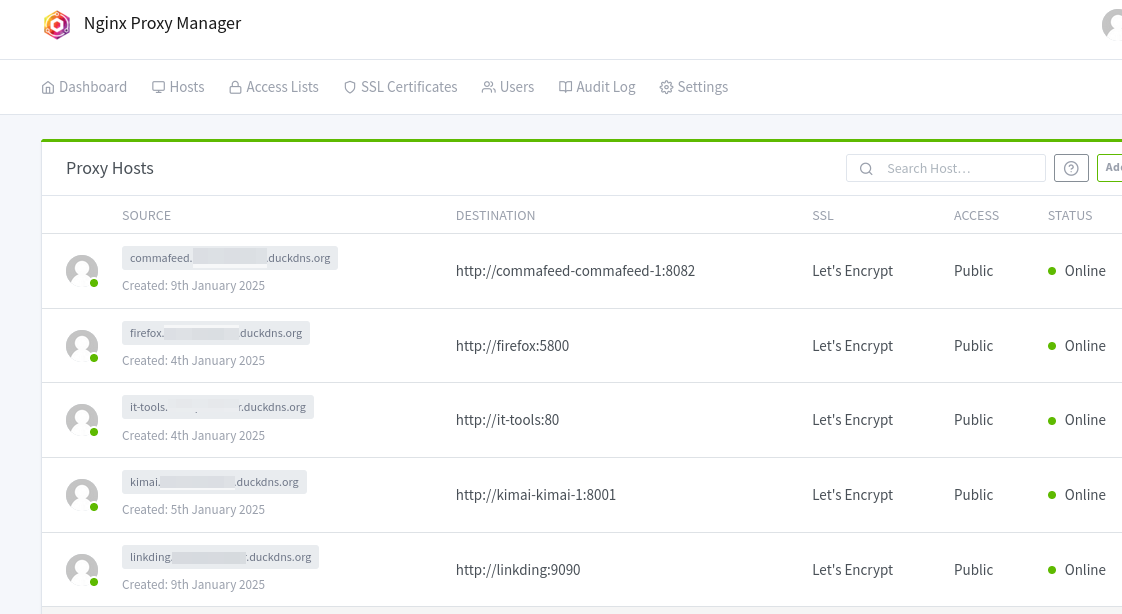The height and width of the screenshot is (614, 1122).
Task: Click Let's Encrypt in kimai row
Action: (852, 495)
